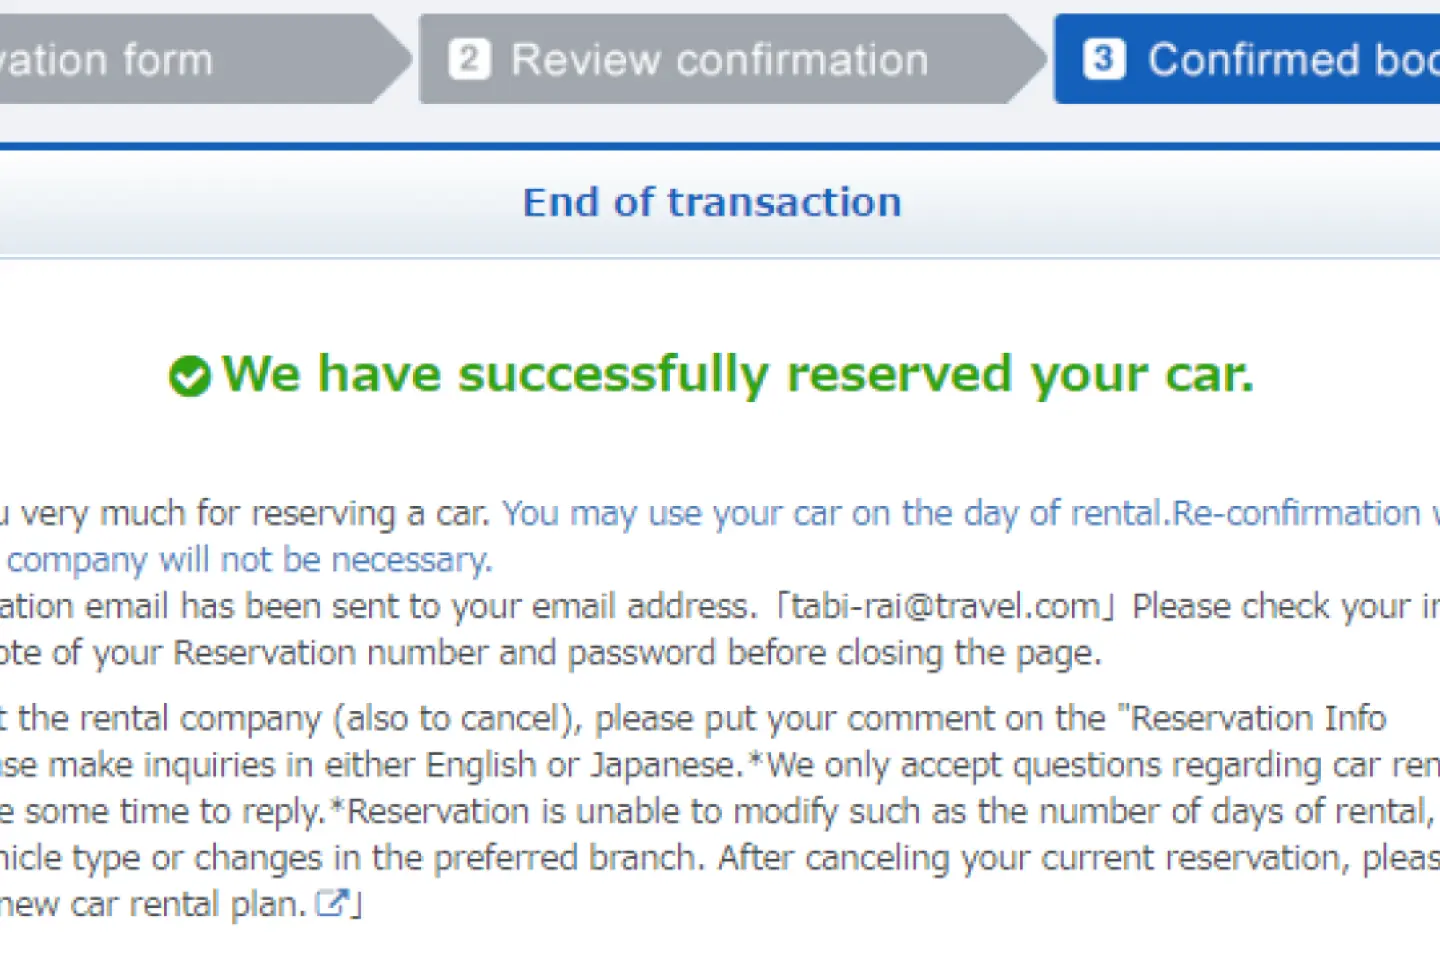Select the Confirmed booking step
This screenshot has width=1440, height=960.
pos(1247,59)
